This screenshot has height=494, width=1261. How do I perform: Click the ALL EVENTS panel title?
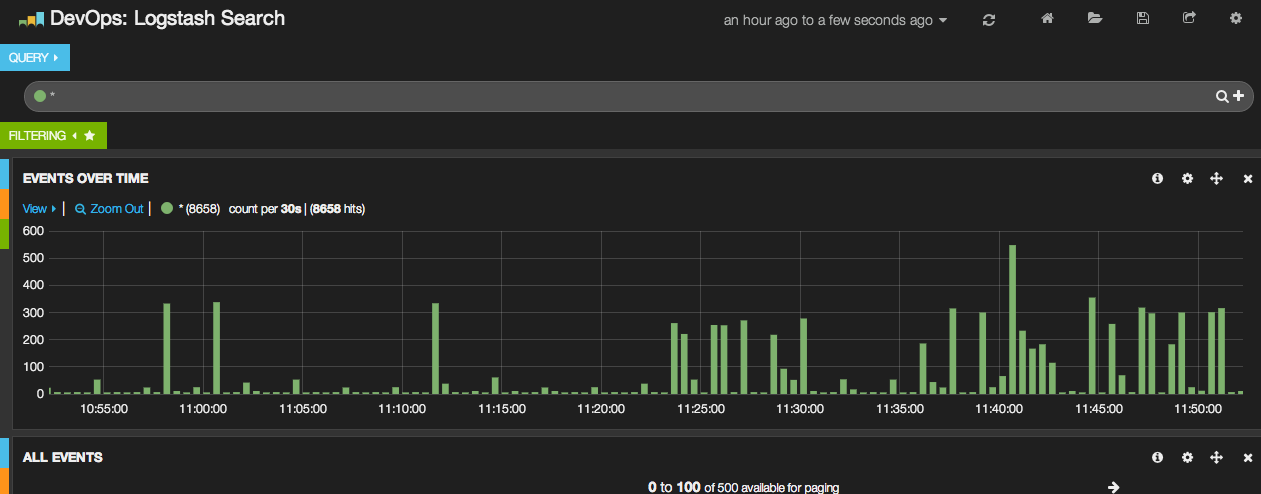[x=62, y=457]
